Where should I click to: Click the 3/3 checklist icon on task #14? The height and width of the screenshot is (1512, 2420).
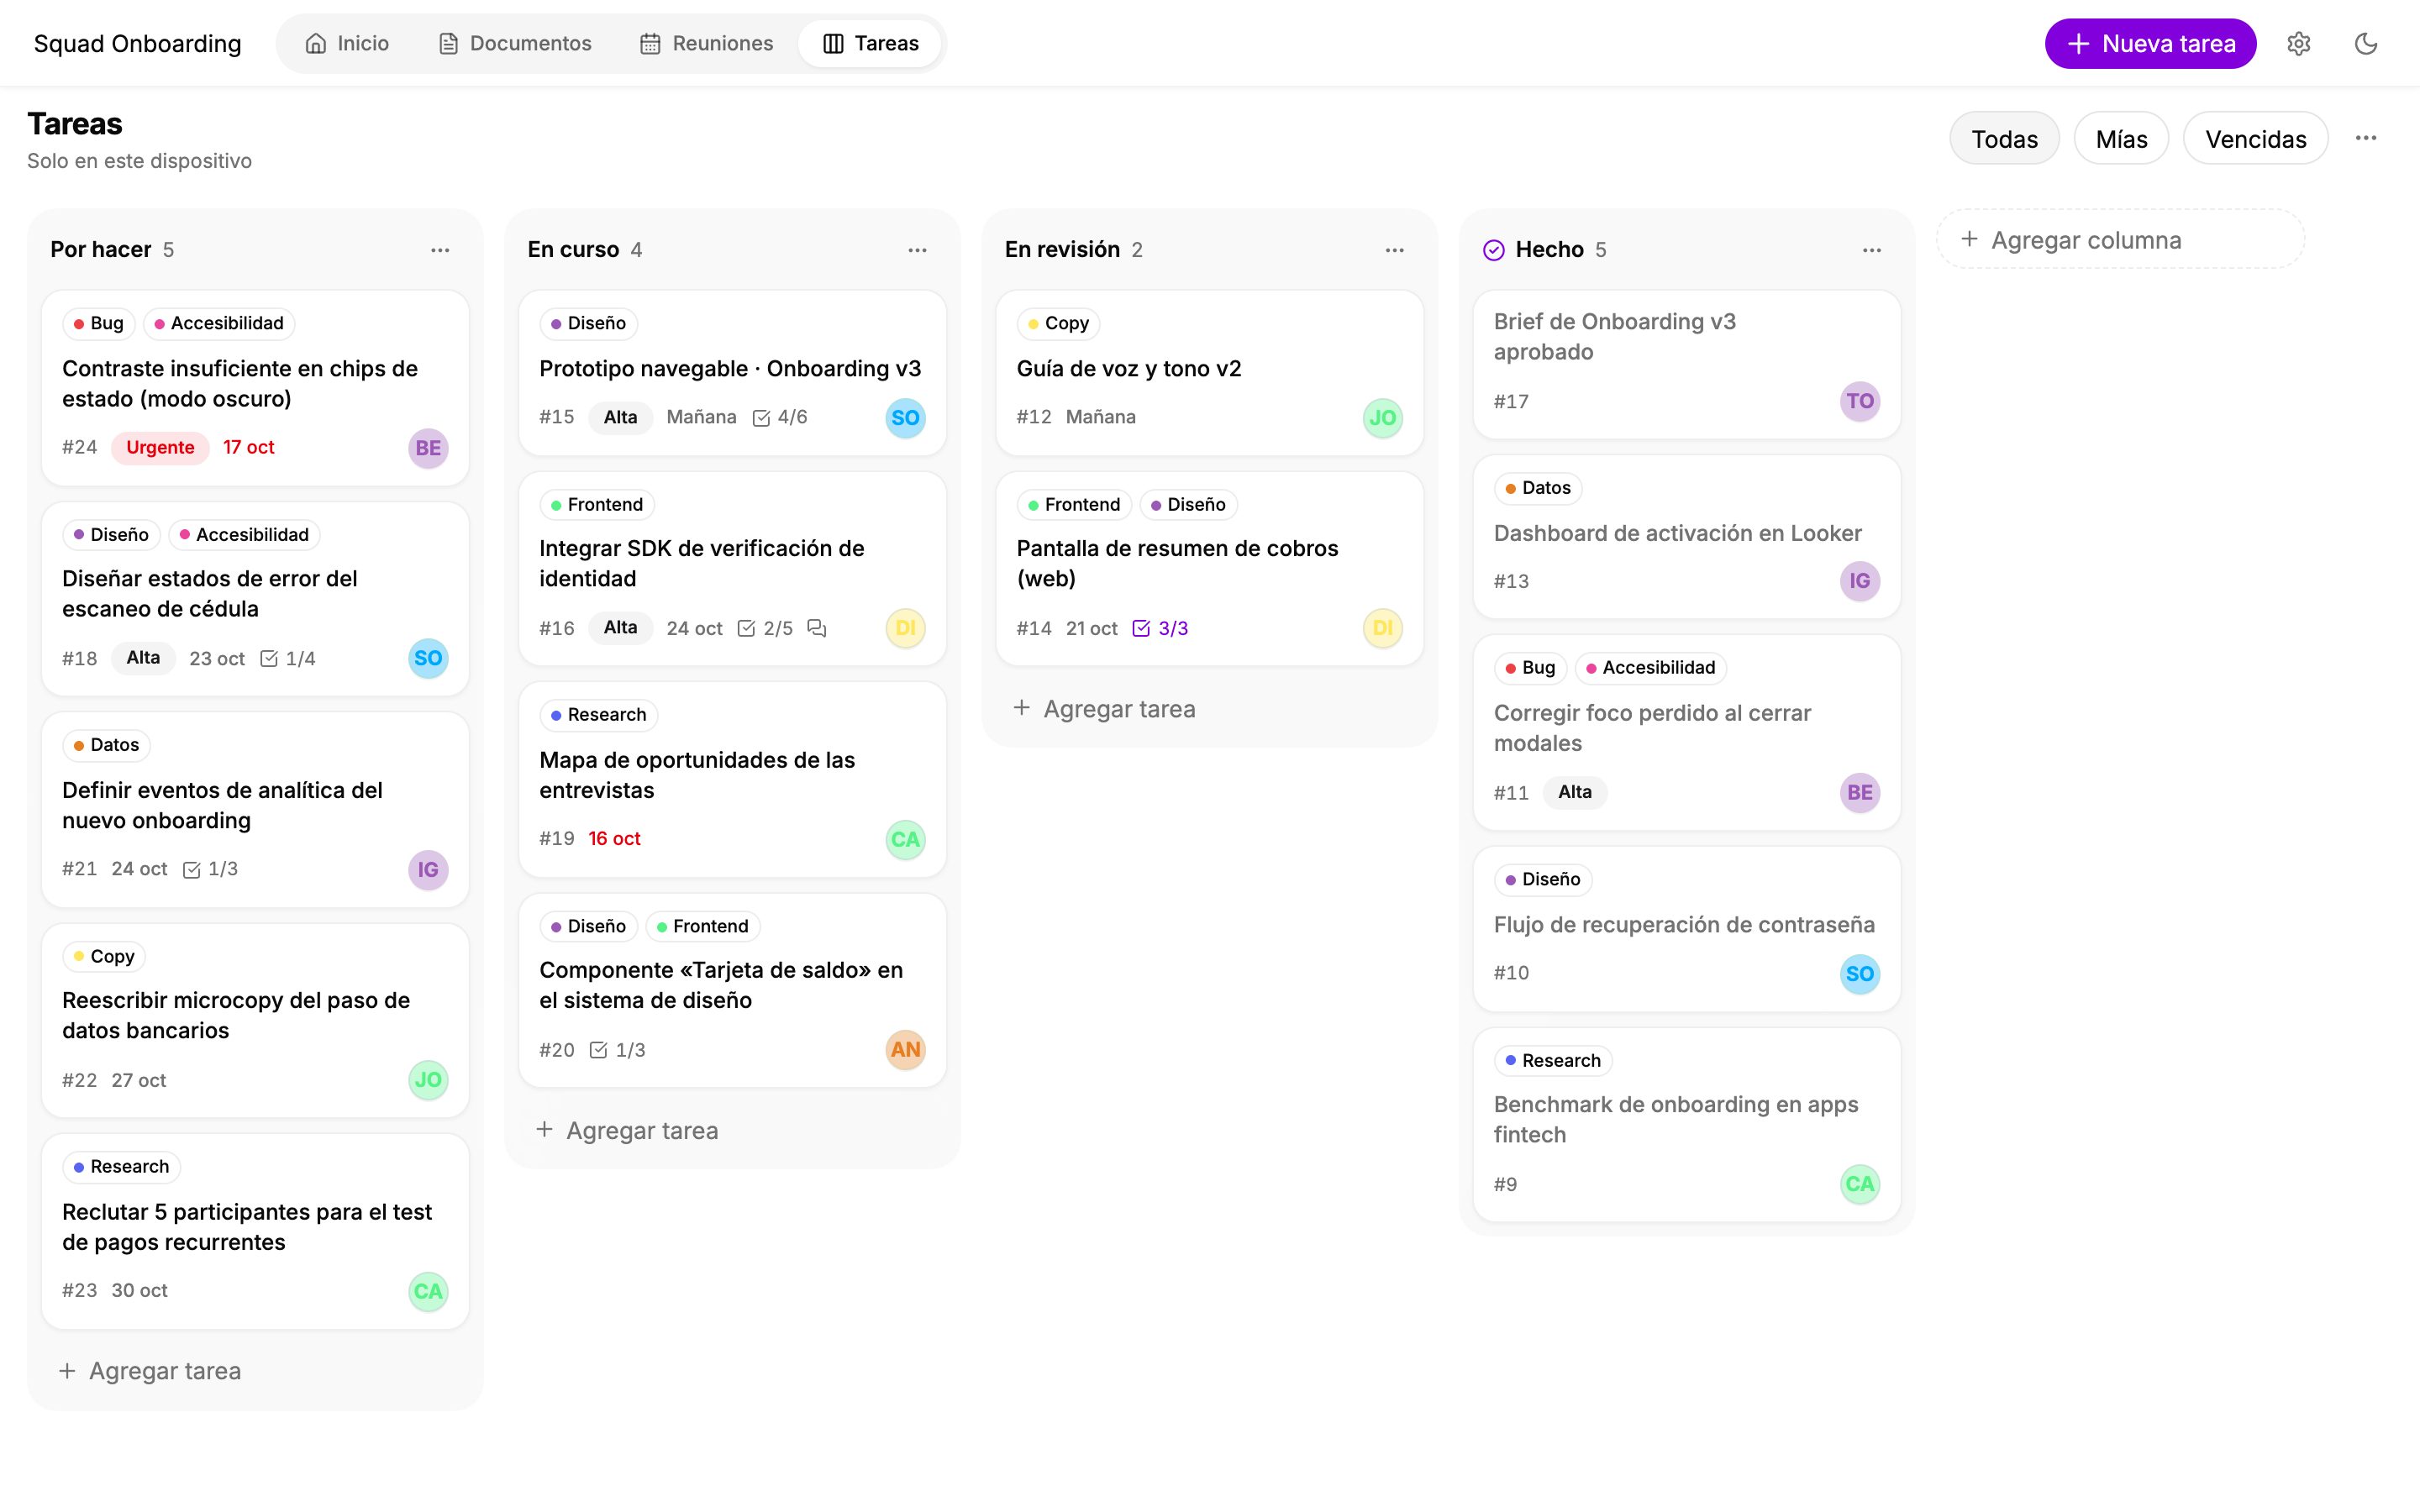click(x=1141, y=628)
